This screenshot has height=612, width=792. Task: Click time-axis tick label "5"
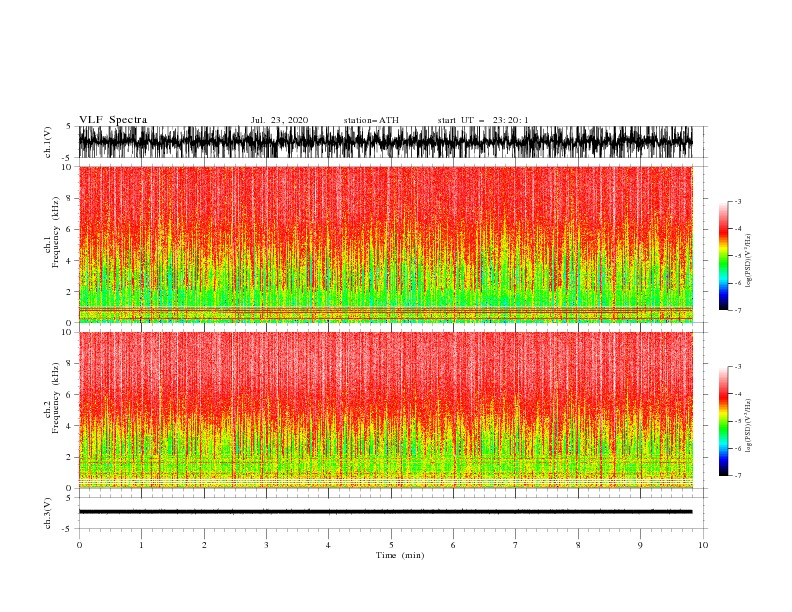point(391,545)
